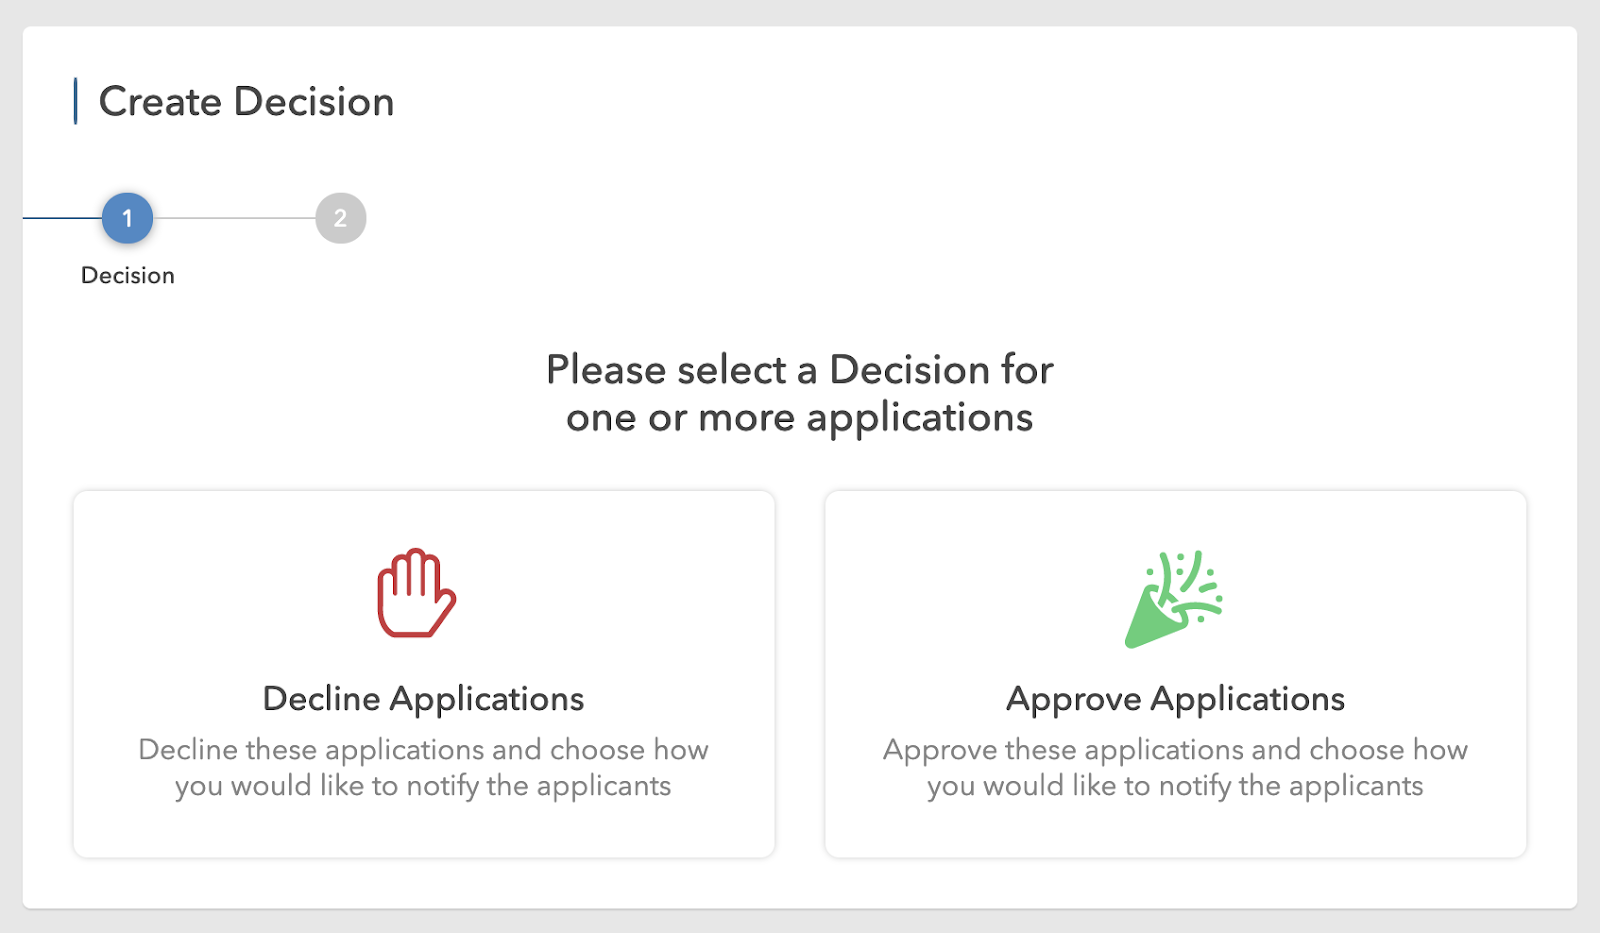
Task: Click the blue vertical bar beside Create Decision
Action: 75,101
